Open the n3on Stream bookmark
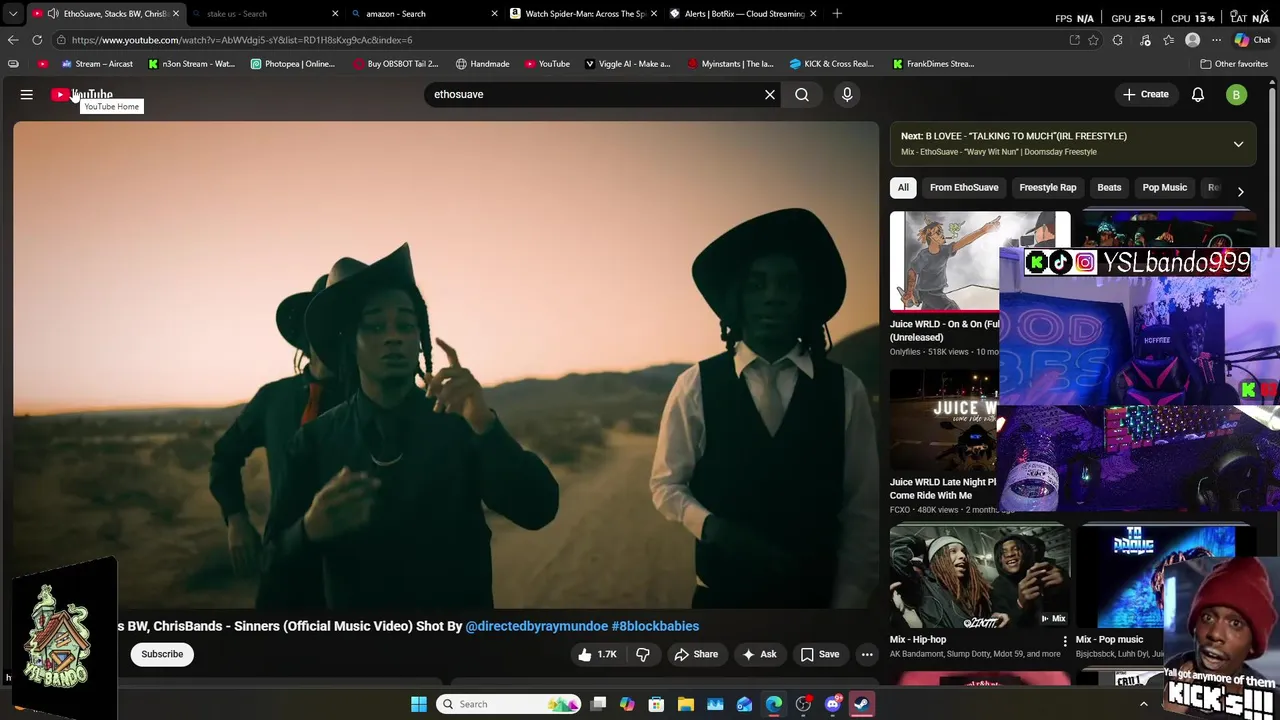The width and height of the screenshot is (1280, 720). coord(191,64)
